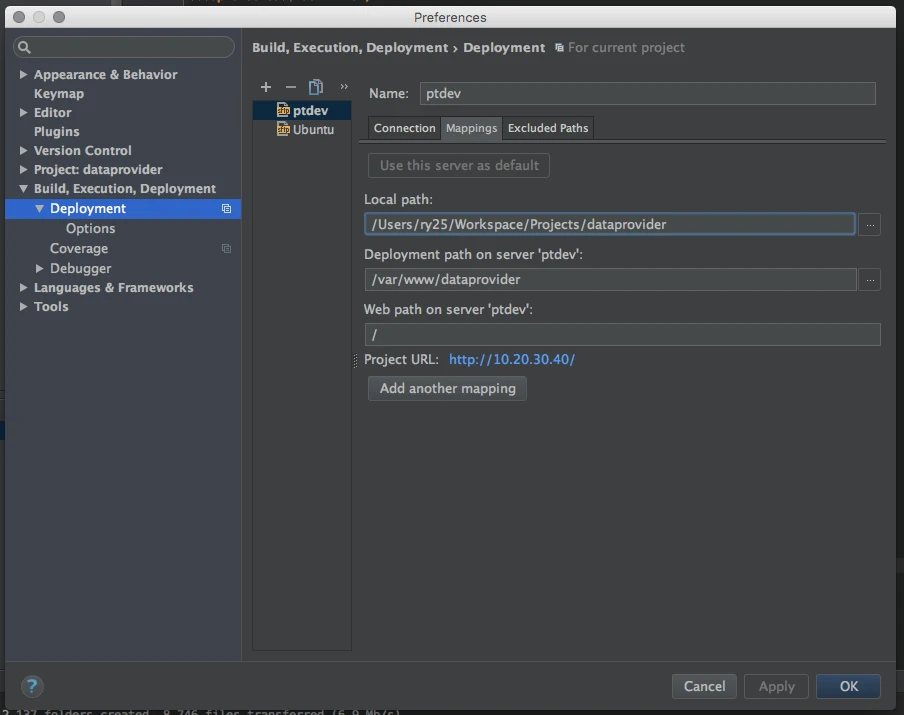The image size is (904, 715).
Task: Switch to the Excluded Paths tab
Action: (548, 128)
